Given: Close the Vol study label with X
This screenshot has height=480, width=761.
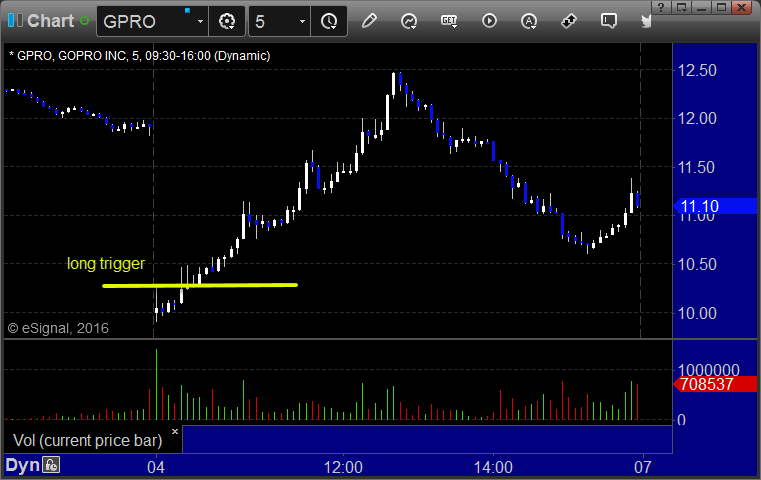Looking at the screenshot, I should click(175, 431).
